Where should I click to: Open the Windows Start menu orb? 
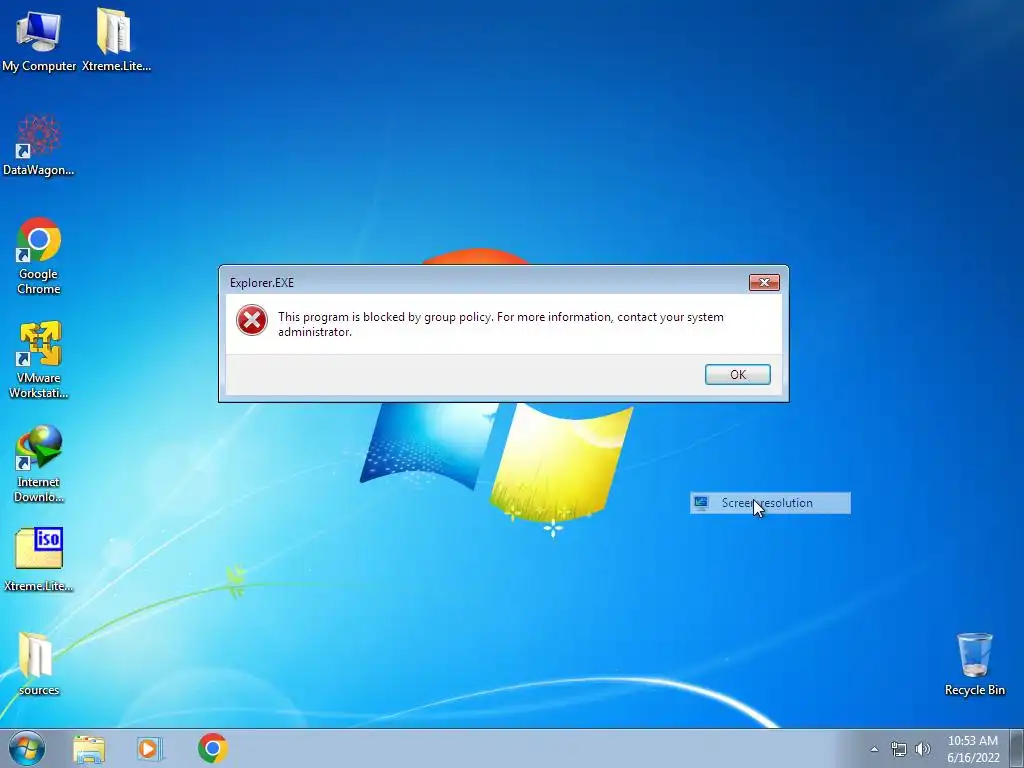click(x=27, y=748)
